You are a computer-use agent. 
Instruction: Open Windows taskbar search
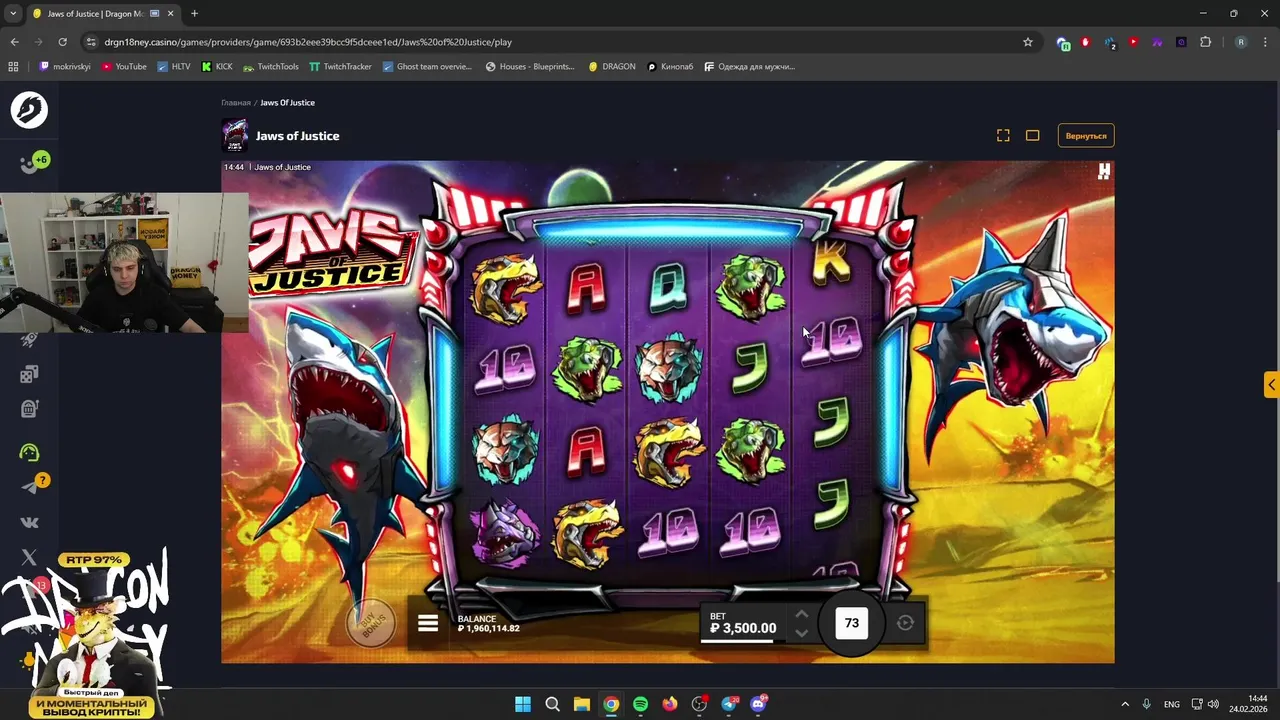[x=552, y=704]
